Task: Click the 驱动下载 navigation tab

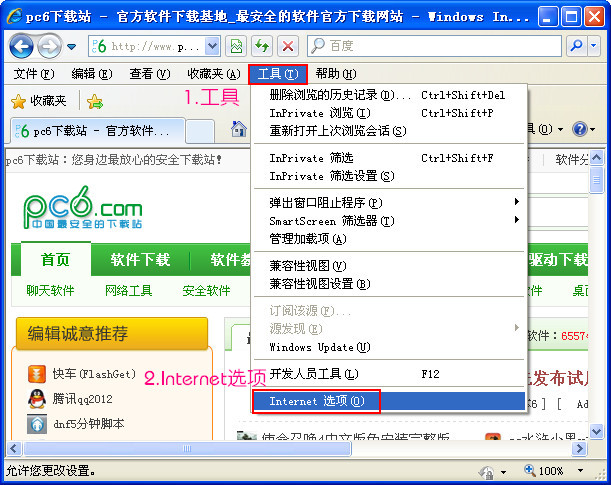Action: coord(558,259)
